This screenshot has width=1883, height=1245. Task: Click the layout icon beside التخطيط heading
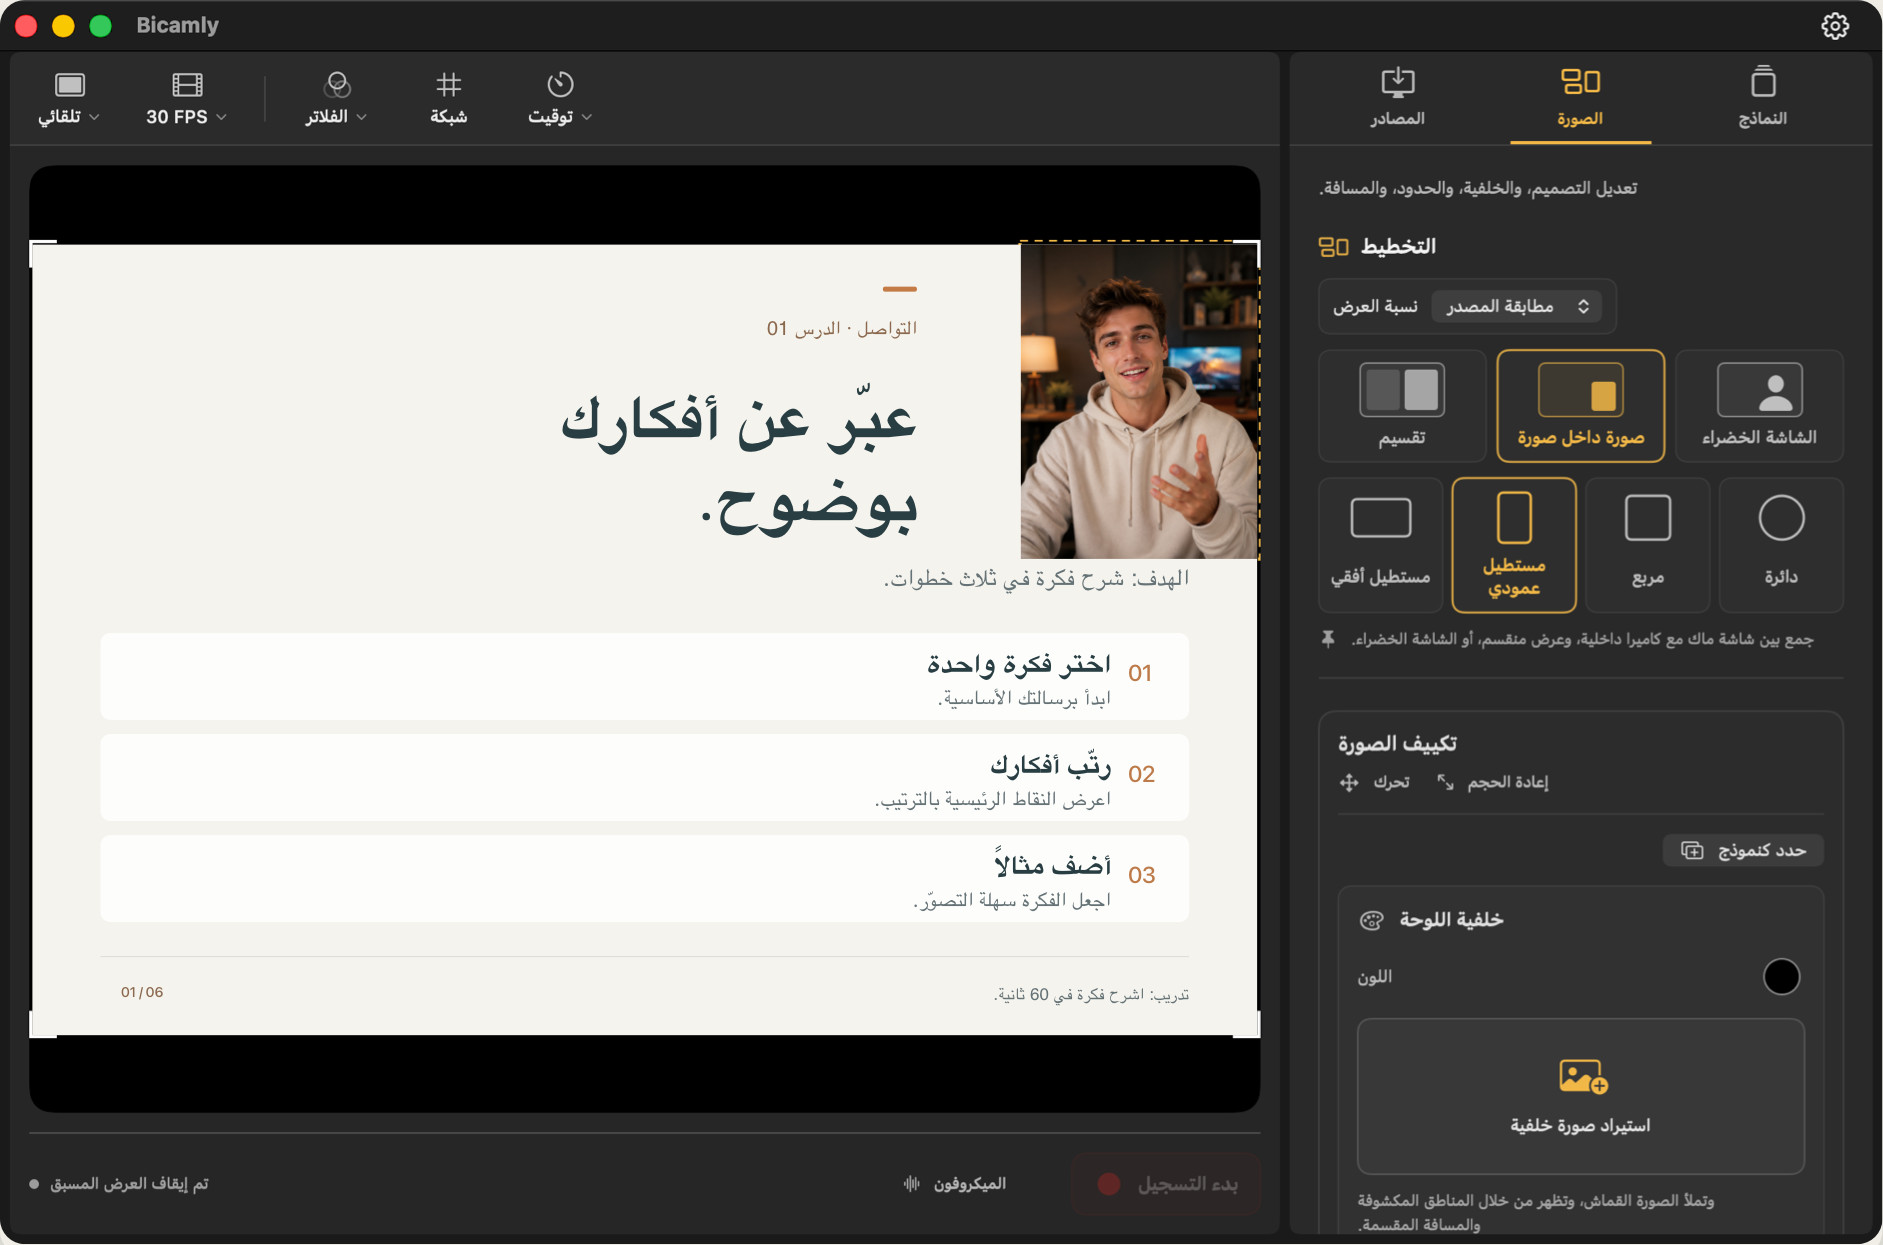point(1333,247)
